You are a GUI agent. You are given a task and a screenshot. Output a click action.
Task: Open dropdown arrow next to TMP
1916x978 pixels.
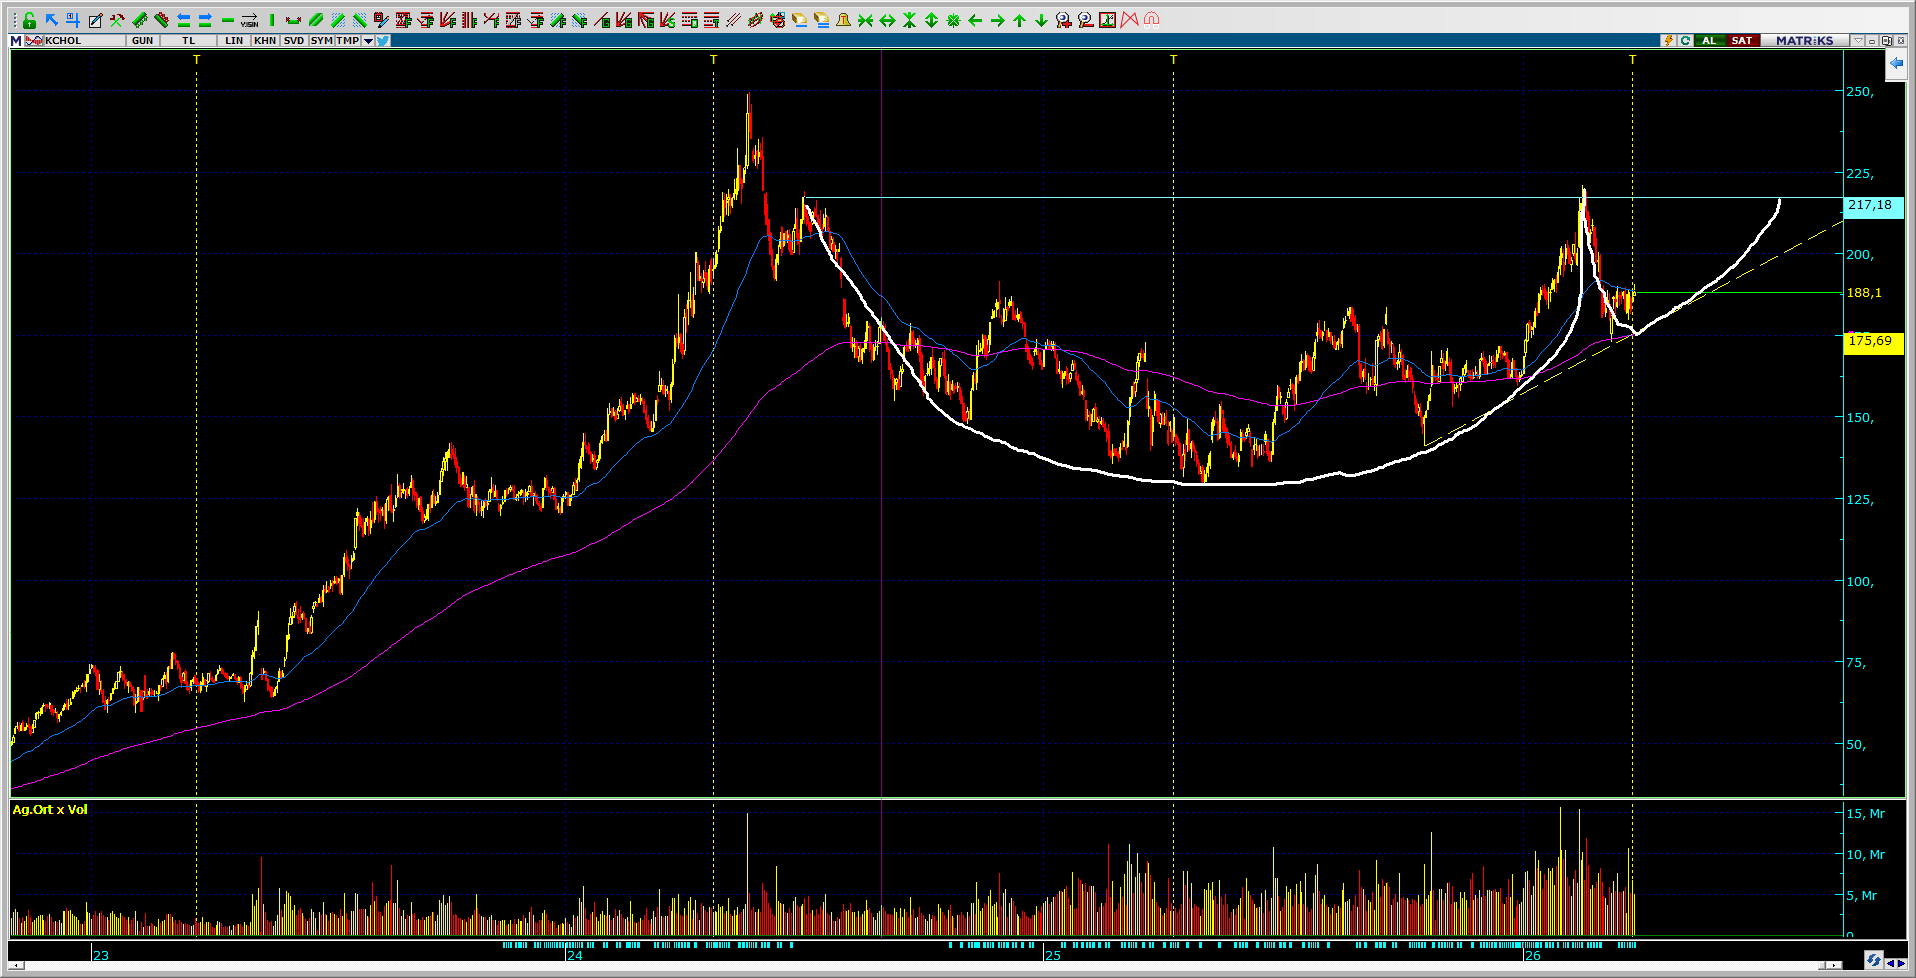[368, 41]
